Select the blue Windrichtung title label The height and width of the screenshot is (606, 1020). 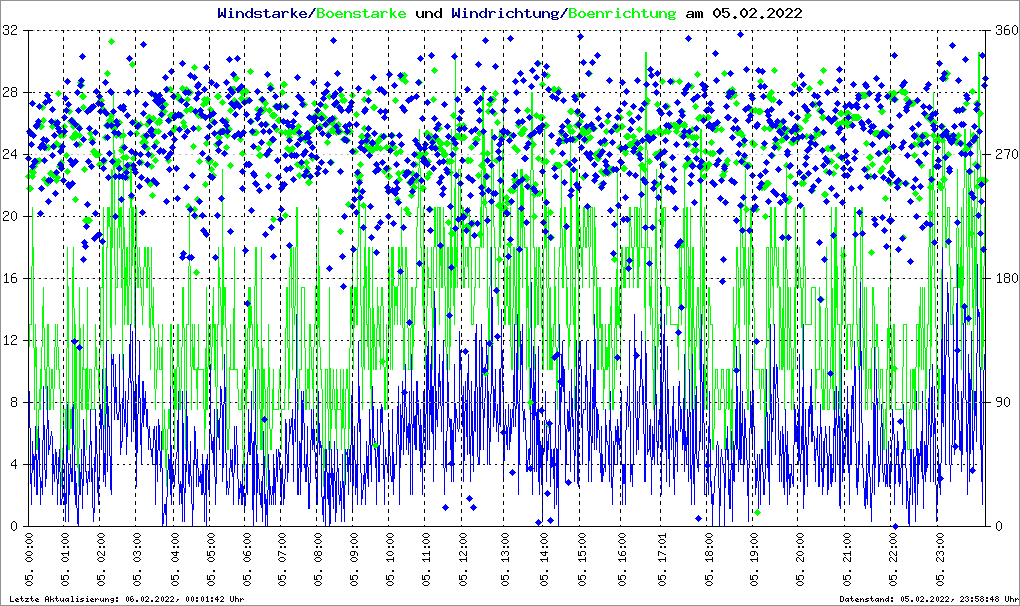506,13
